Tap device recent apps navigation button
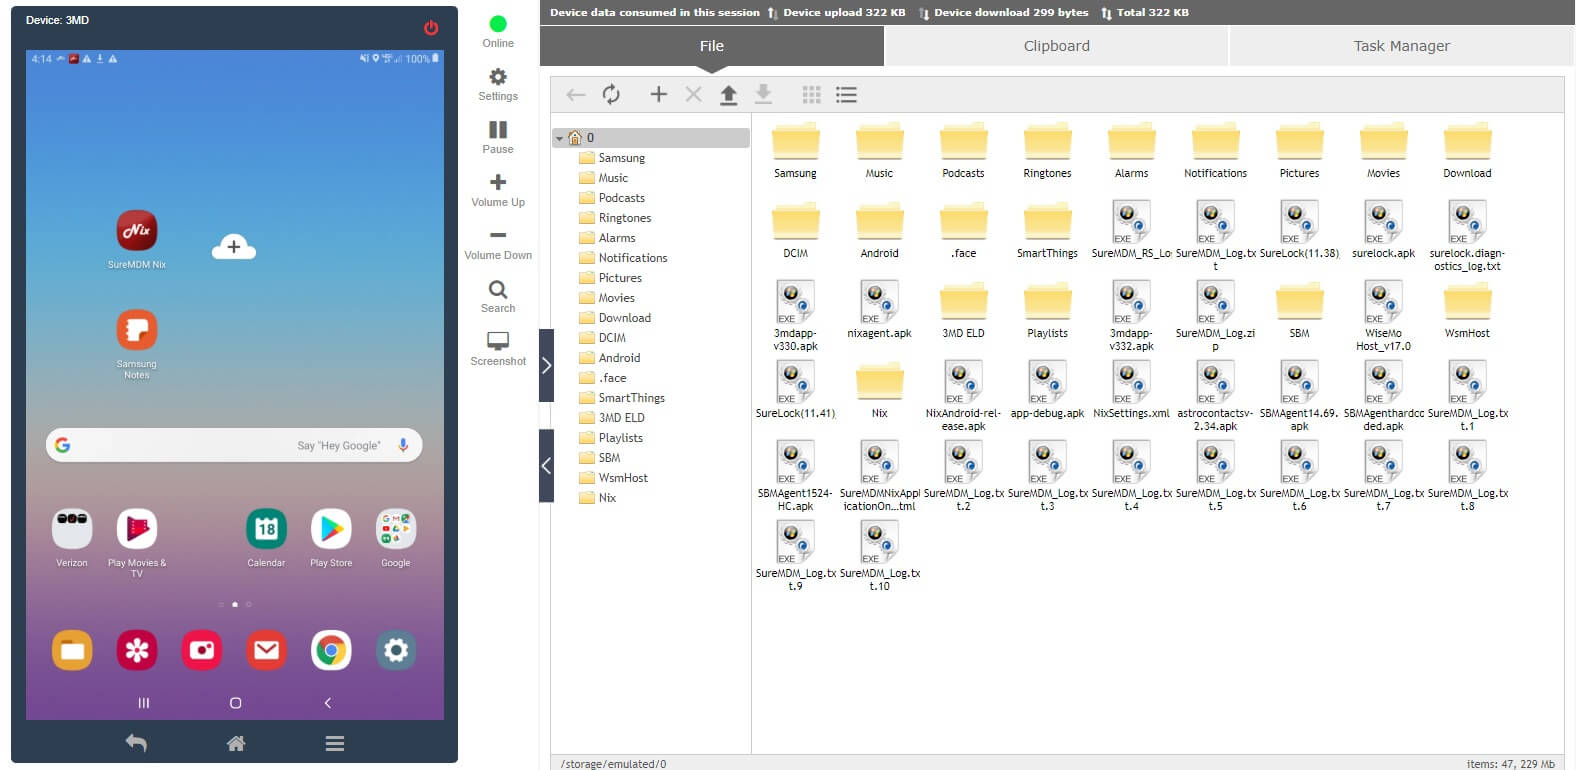 [x=144, y=703]
